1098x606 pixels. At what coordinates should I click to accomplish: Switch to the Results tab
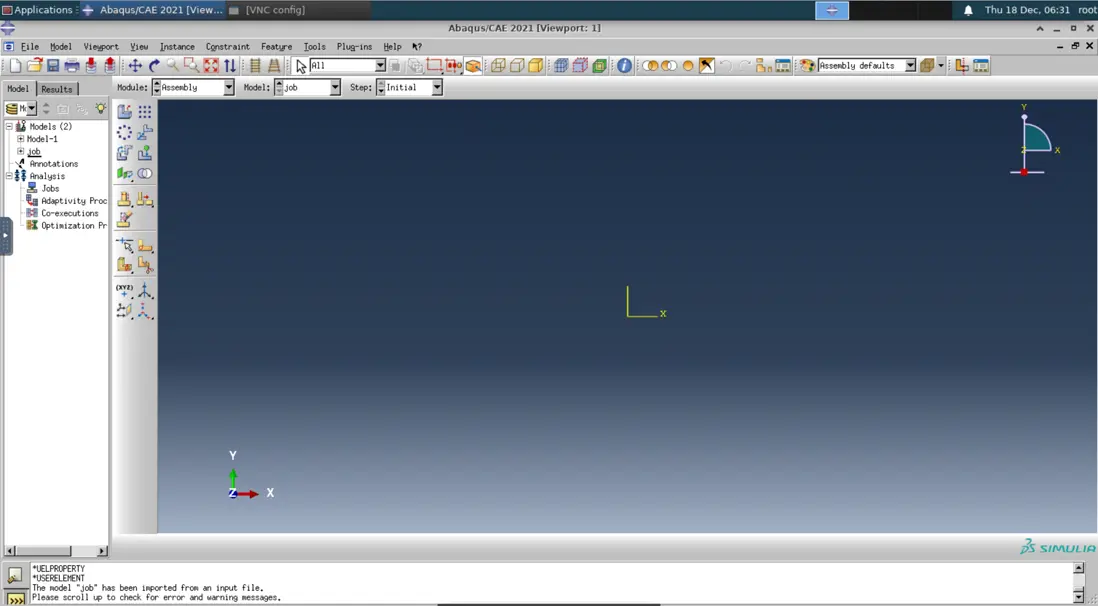[x=57, y=89]
